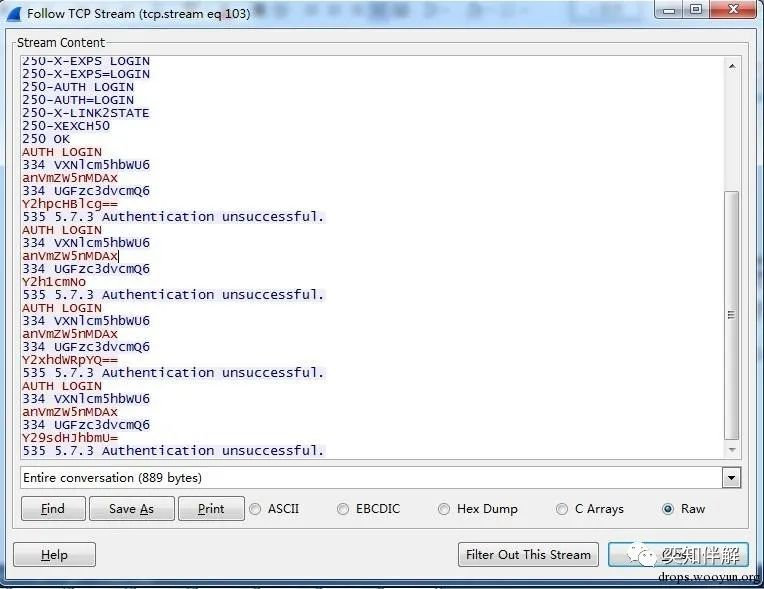Open the Entire conversation dropdown arrow

[731, 478]
